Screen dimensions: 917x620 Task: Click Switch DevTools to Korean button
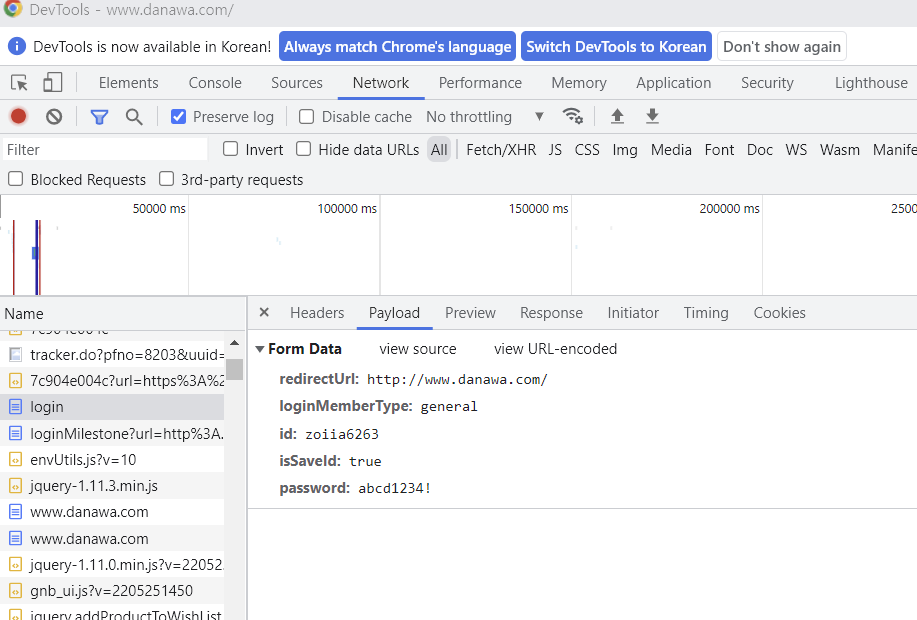tap(616, 46)
